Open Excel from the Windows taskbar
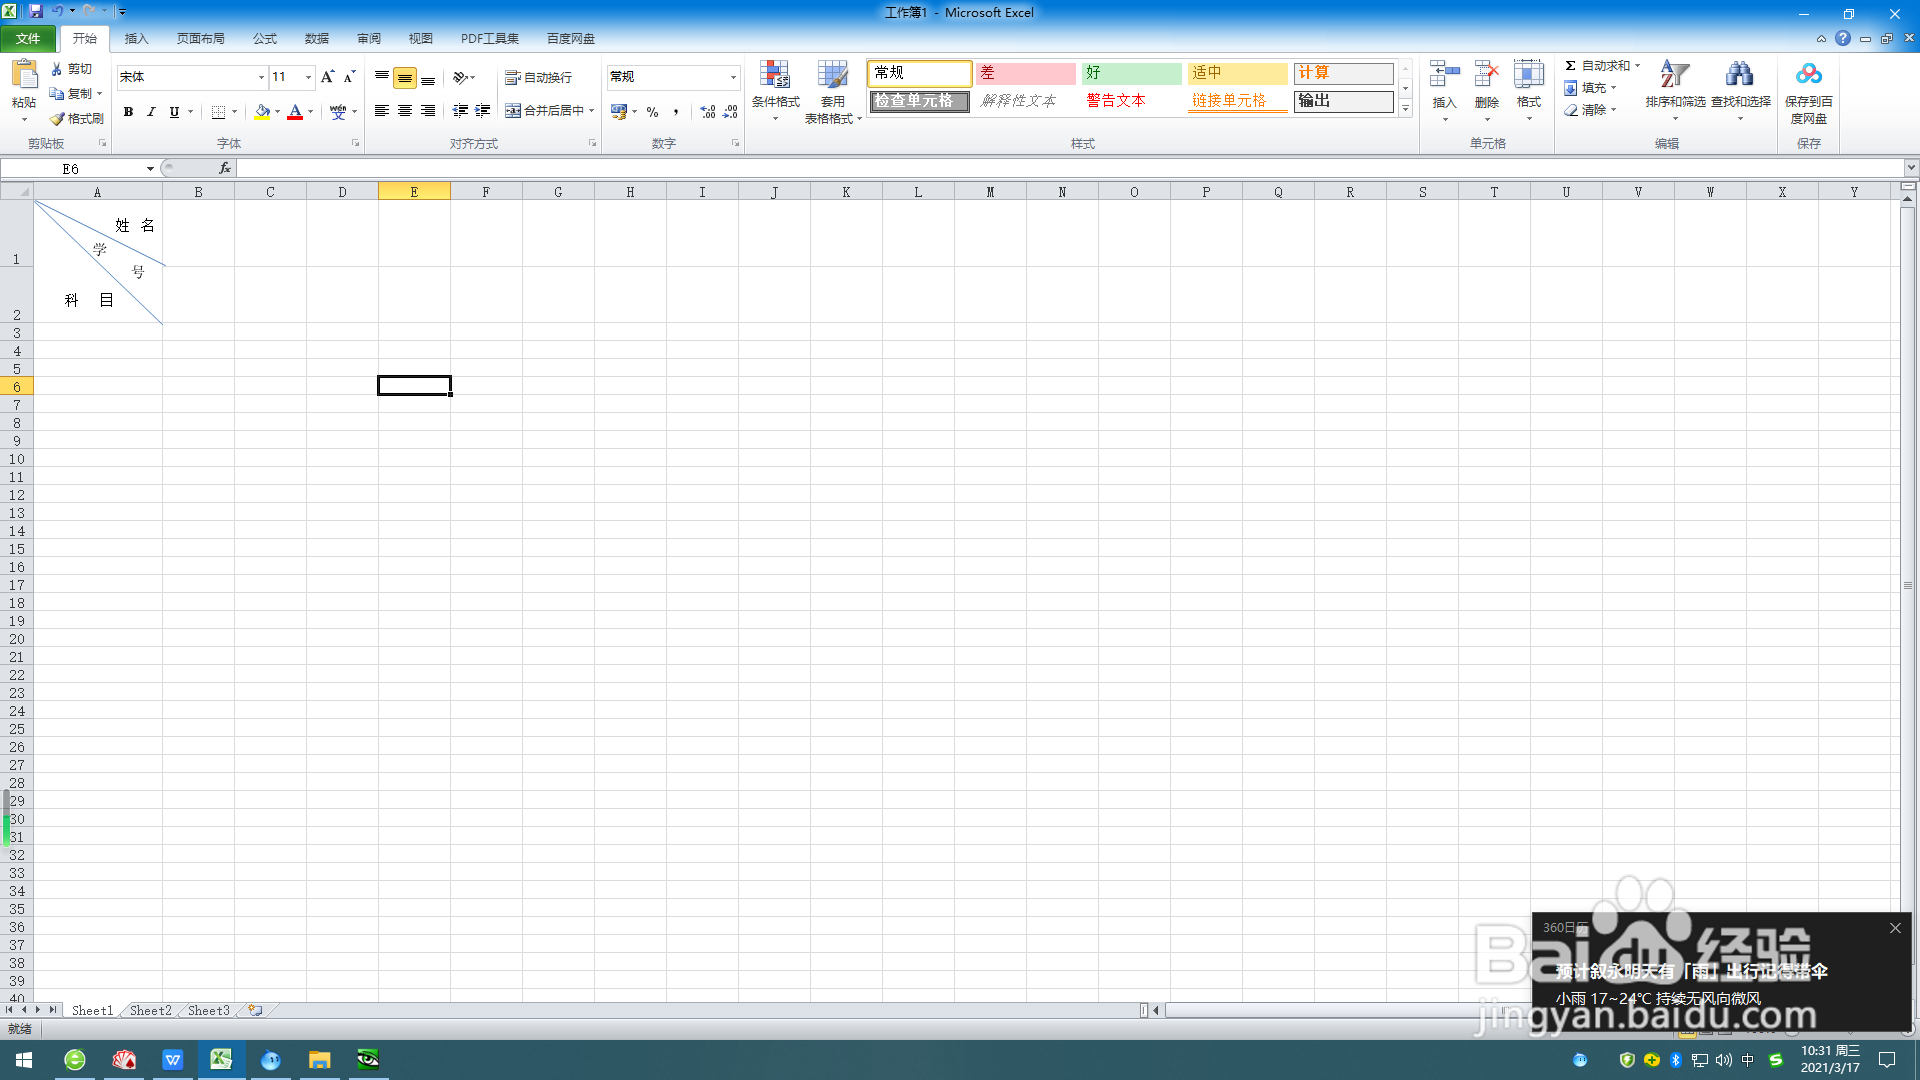The image size is (1920, 1080). (x=221, y=1059)
